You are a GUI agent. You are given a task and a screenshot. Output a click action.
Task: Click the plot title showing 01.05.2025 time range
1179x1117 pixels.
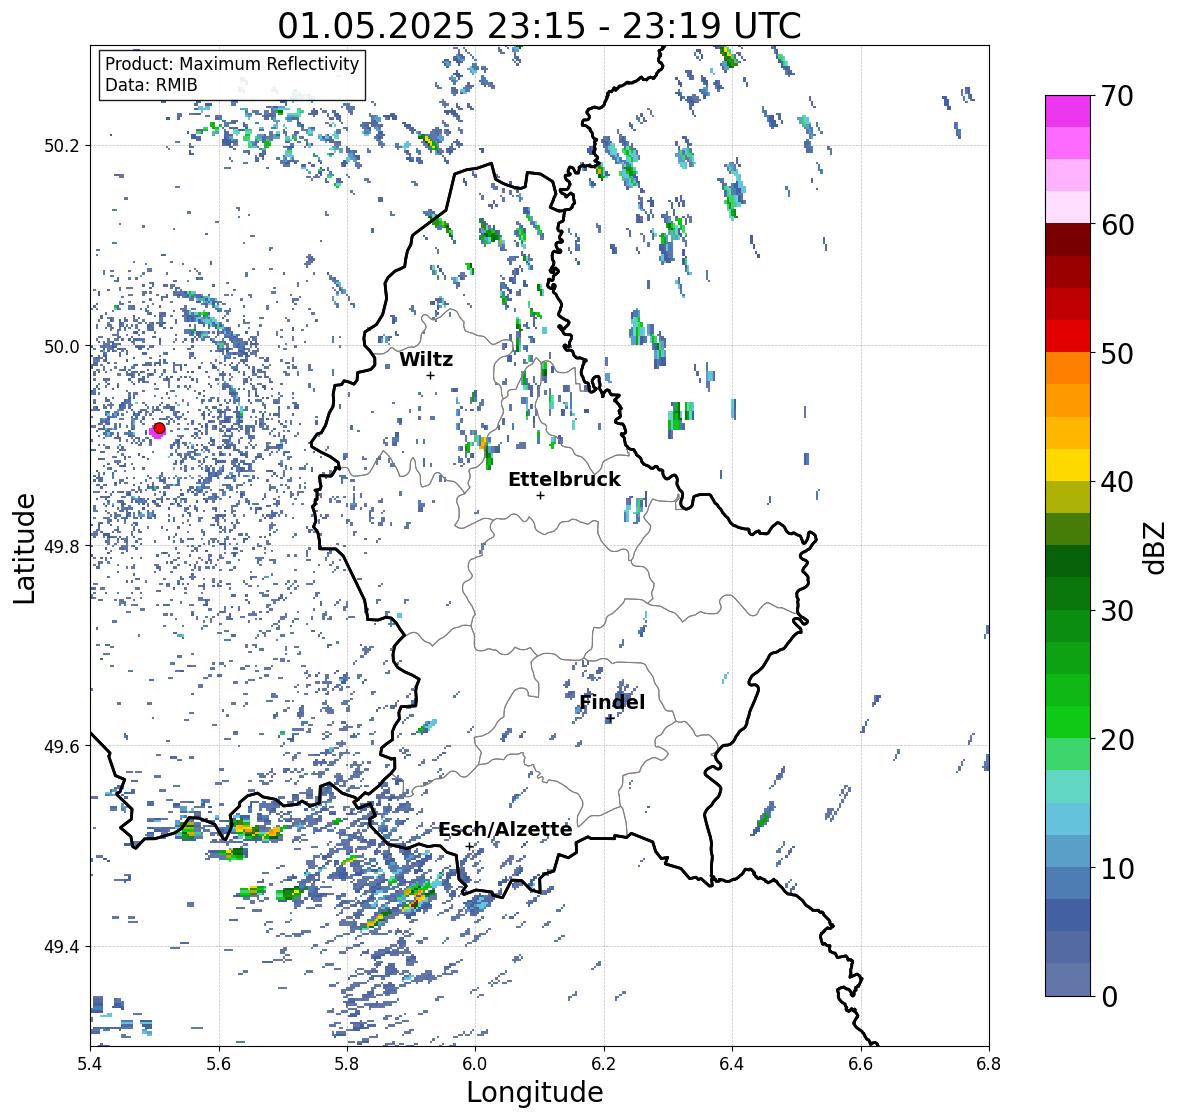[539, 26]
